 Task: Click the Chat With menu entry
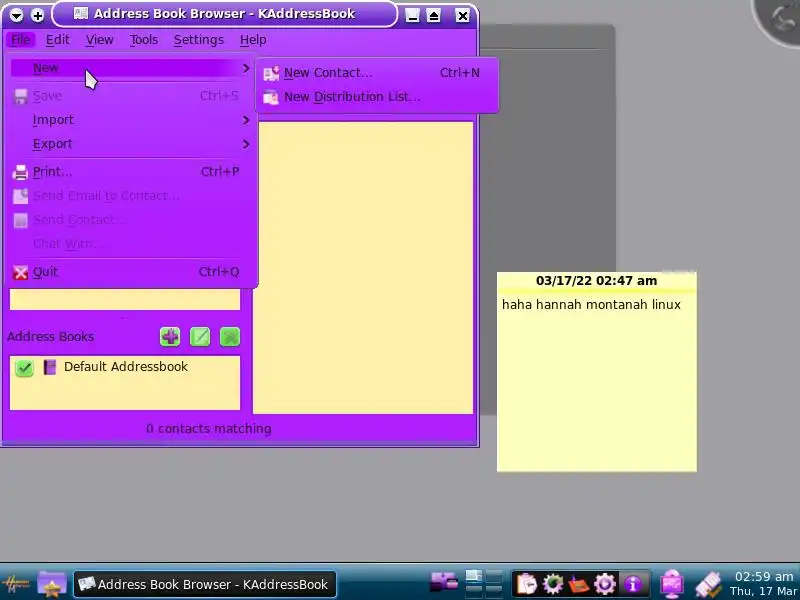132,244
